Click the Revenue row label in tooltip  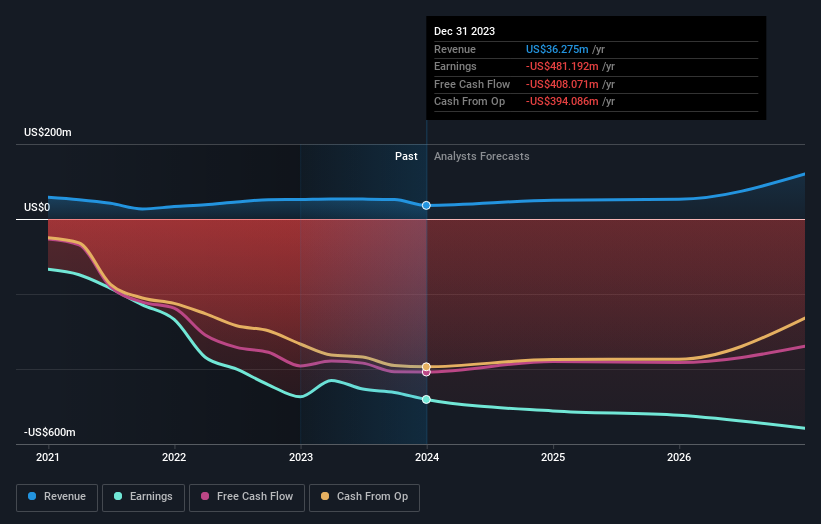click(455, 49)
